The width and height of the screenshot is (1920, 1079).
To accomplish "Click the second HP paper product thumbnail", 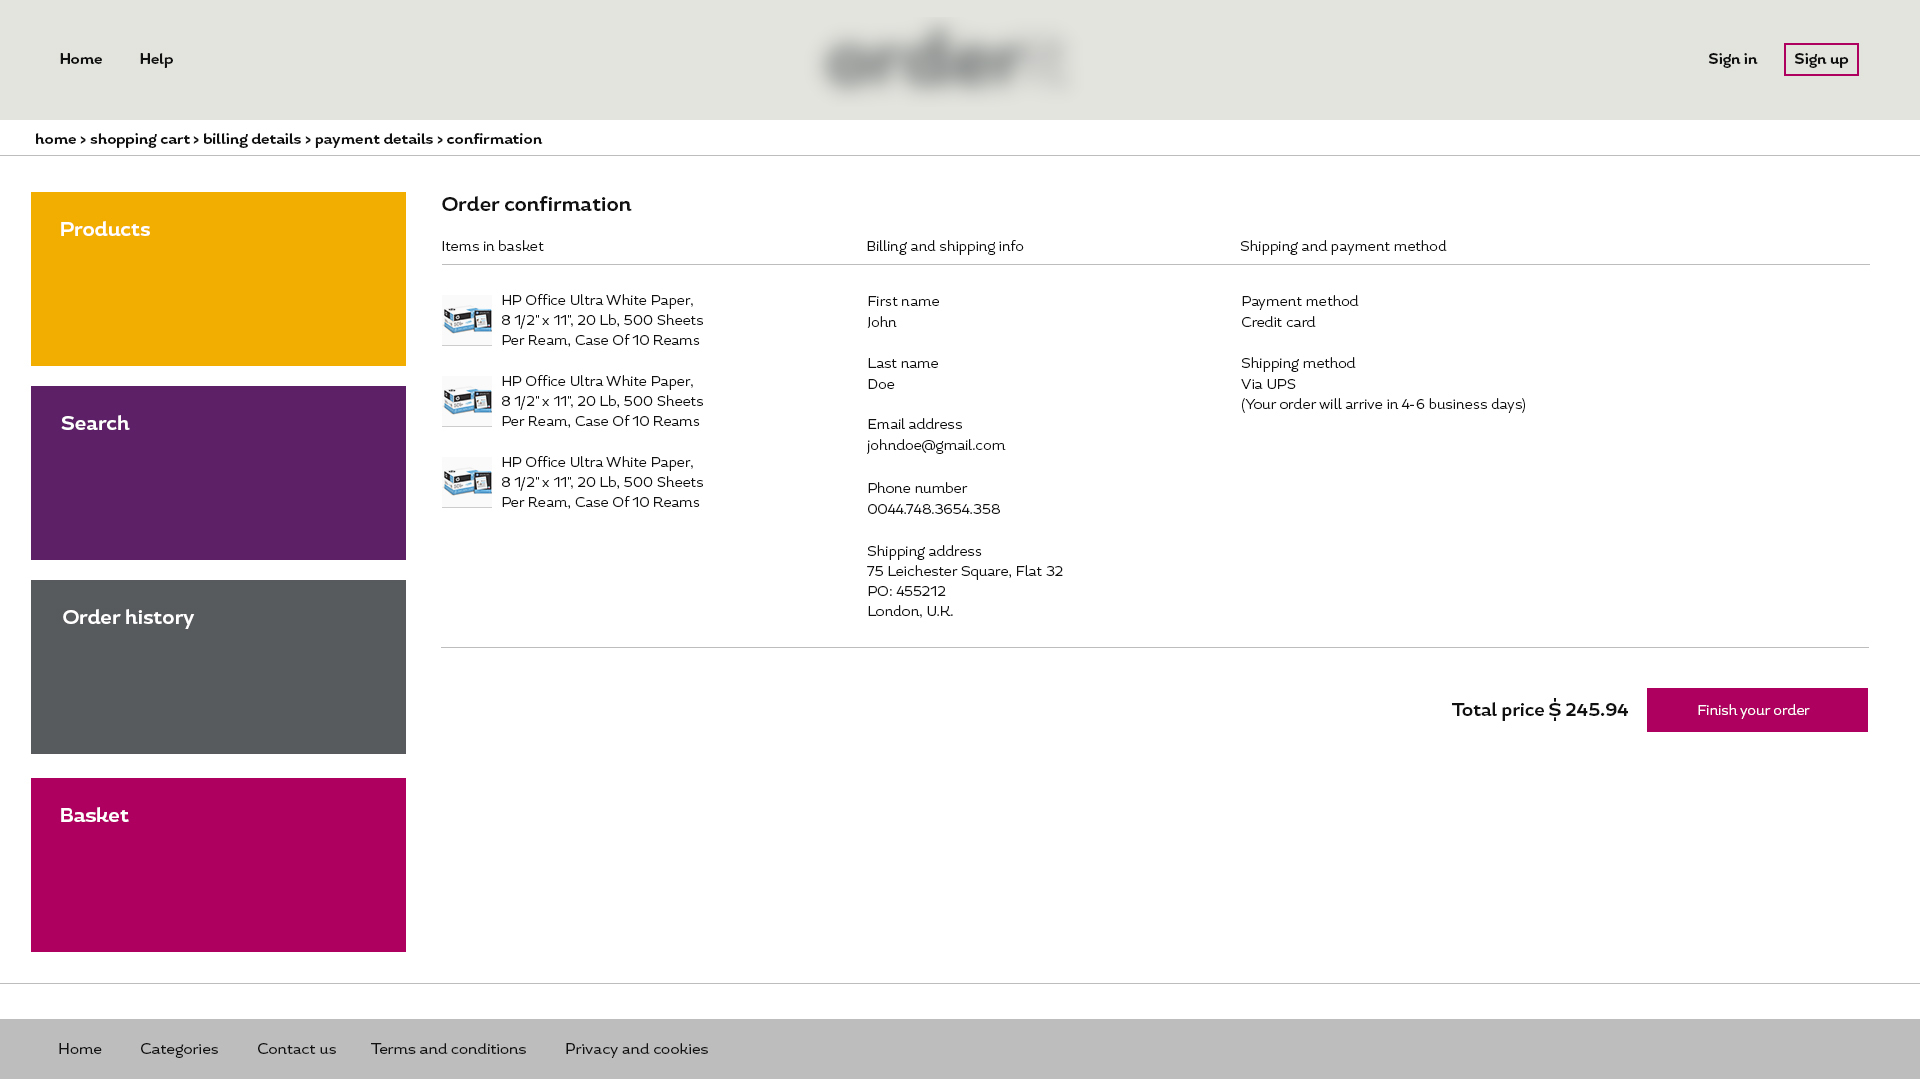I will 467,401.
